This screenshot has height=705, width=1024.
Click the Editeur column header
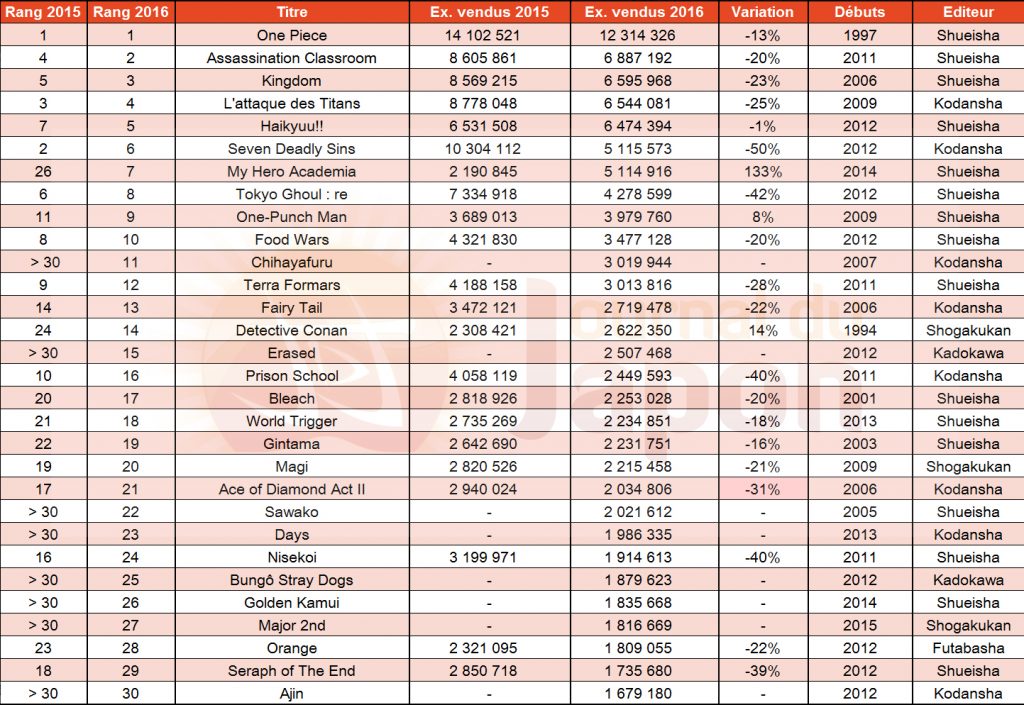click(967, 12)
